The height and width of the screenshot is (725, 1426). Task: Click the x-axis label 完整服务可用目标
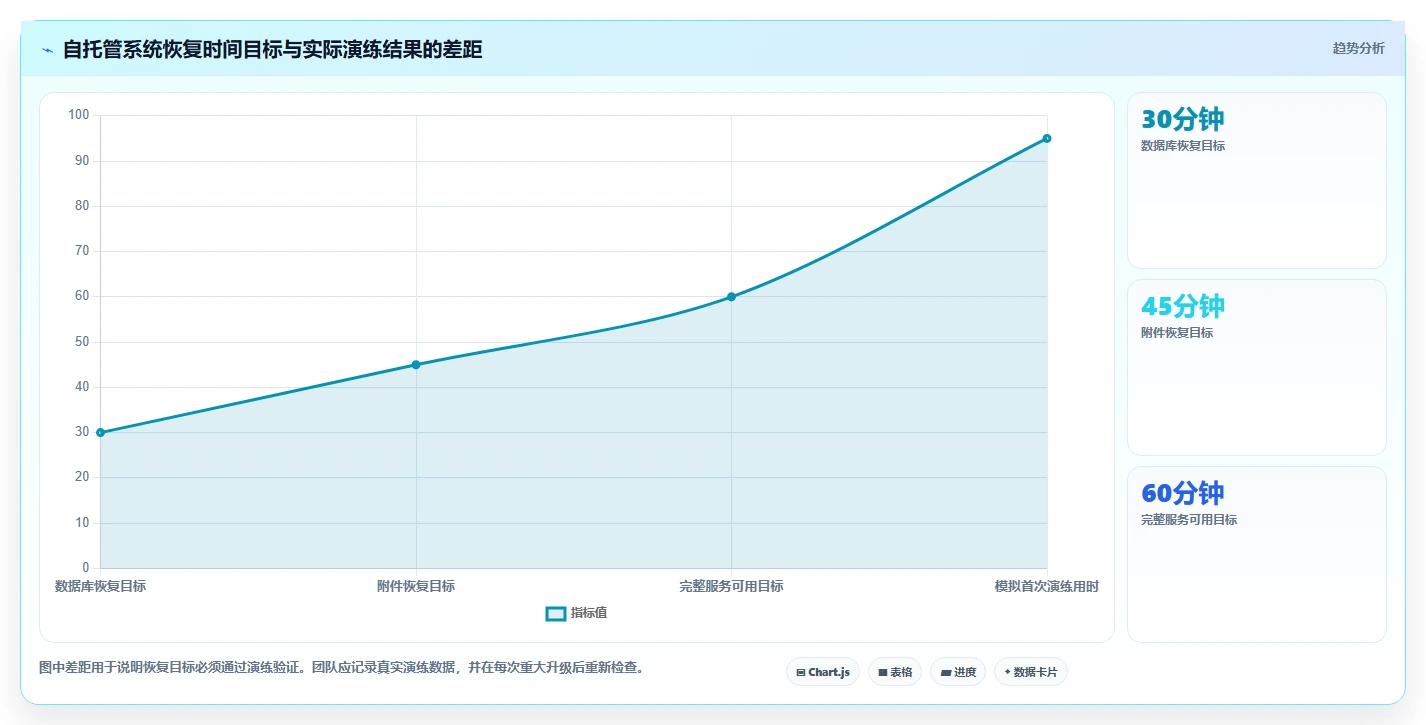731,586
